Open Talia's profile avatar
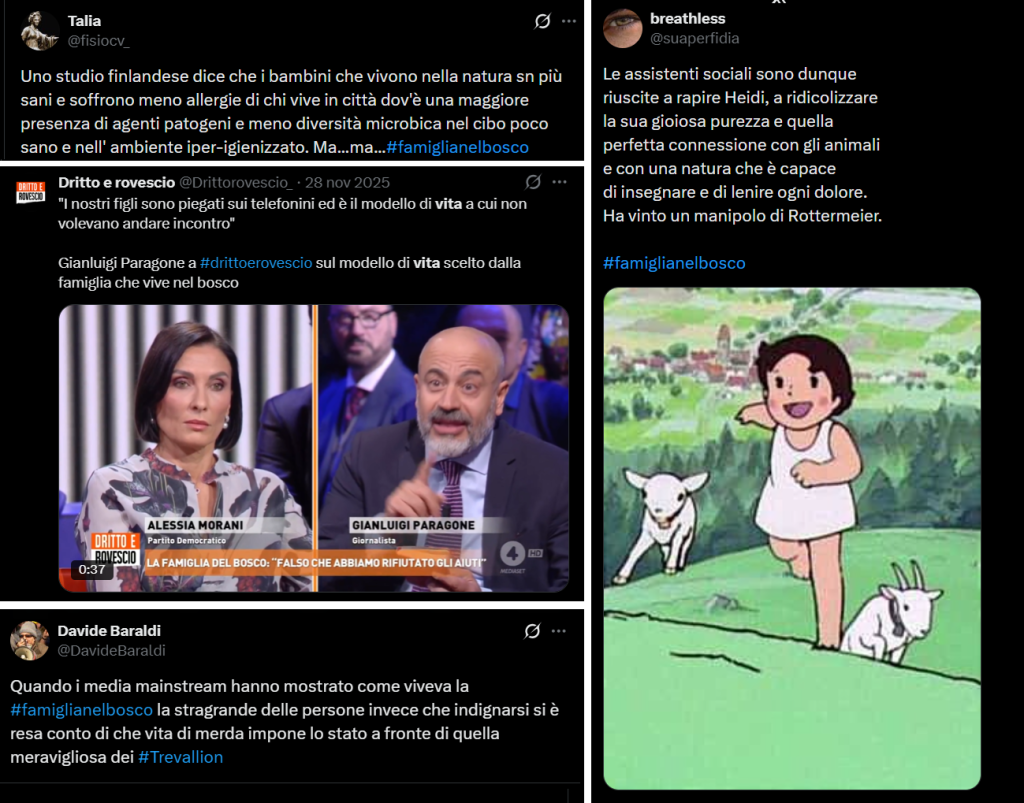Screen dimensions: 1024x803 click(x=39, y=31)
